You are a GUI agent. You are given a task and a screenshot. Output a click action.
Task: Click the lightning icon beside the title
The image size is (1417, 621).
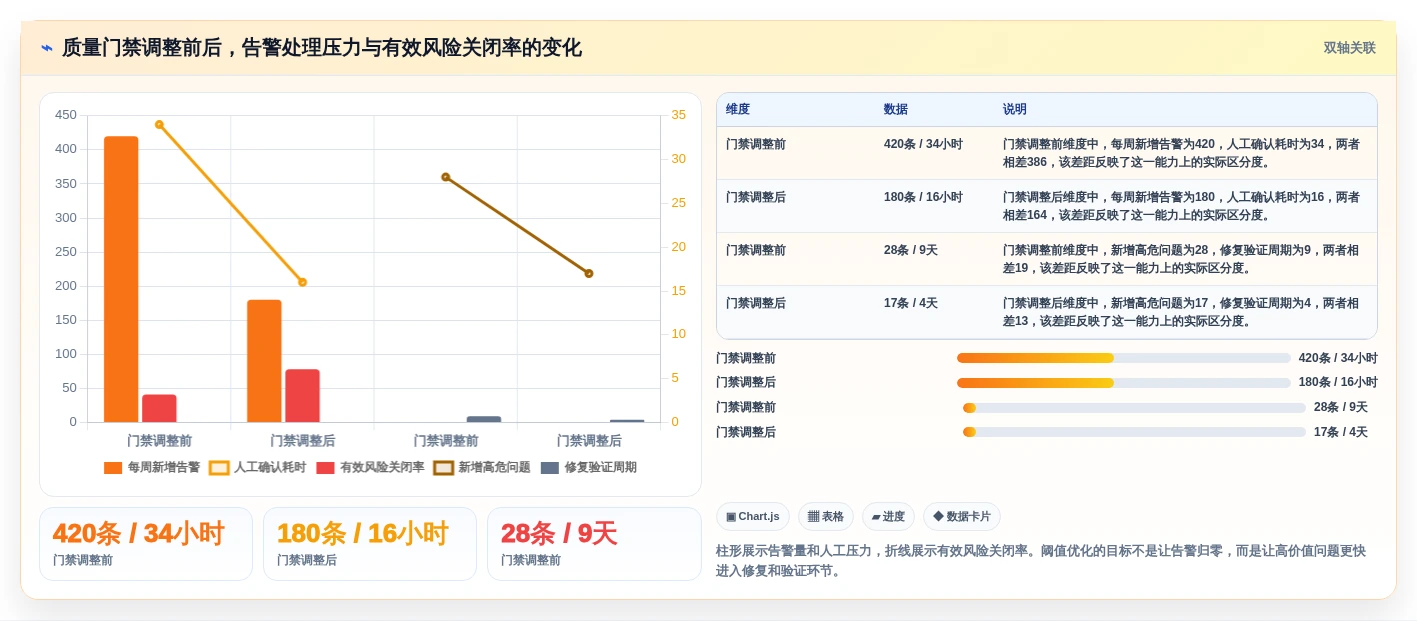(46, 48)
